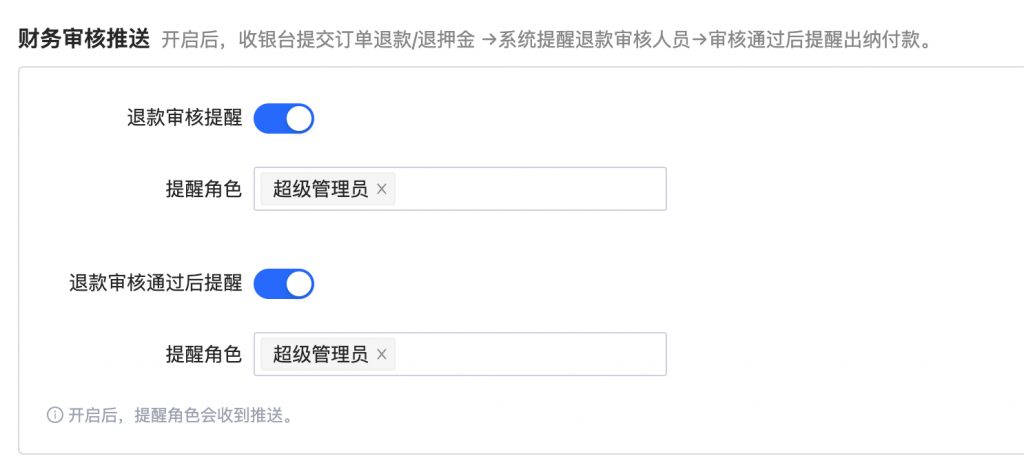Turn off 退款审核通过后提醒 switch
Image resolution: width=1024 pixels, height=474 pixels.
pyautogui.click(x=284, y=284)
